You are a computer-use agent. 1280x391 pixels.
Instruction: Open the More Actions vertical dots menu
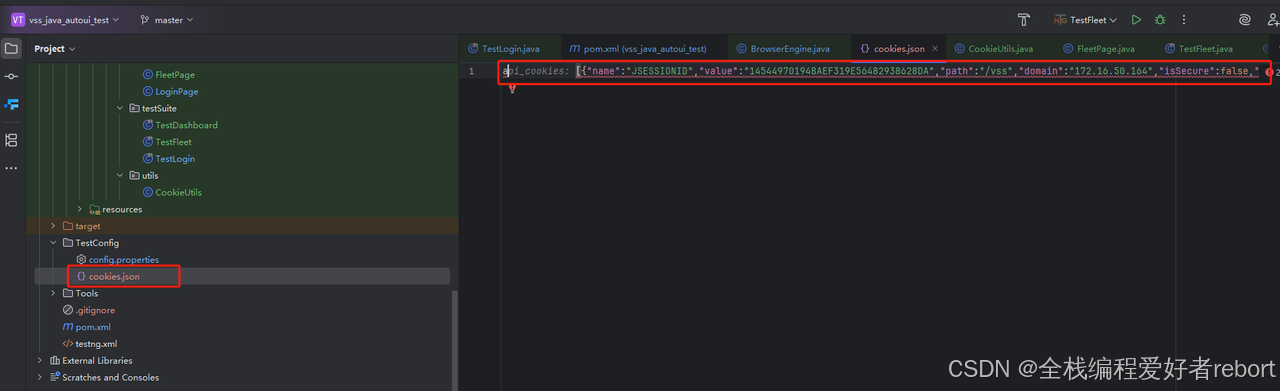pyautogui.click(x=1184, y=19)
